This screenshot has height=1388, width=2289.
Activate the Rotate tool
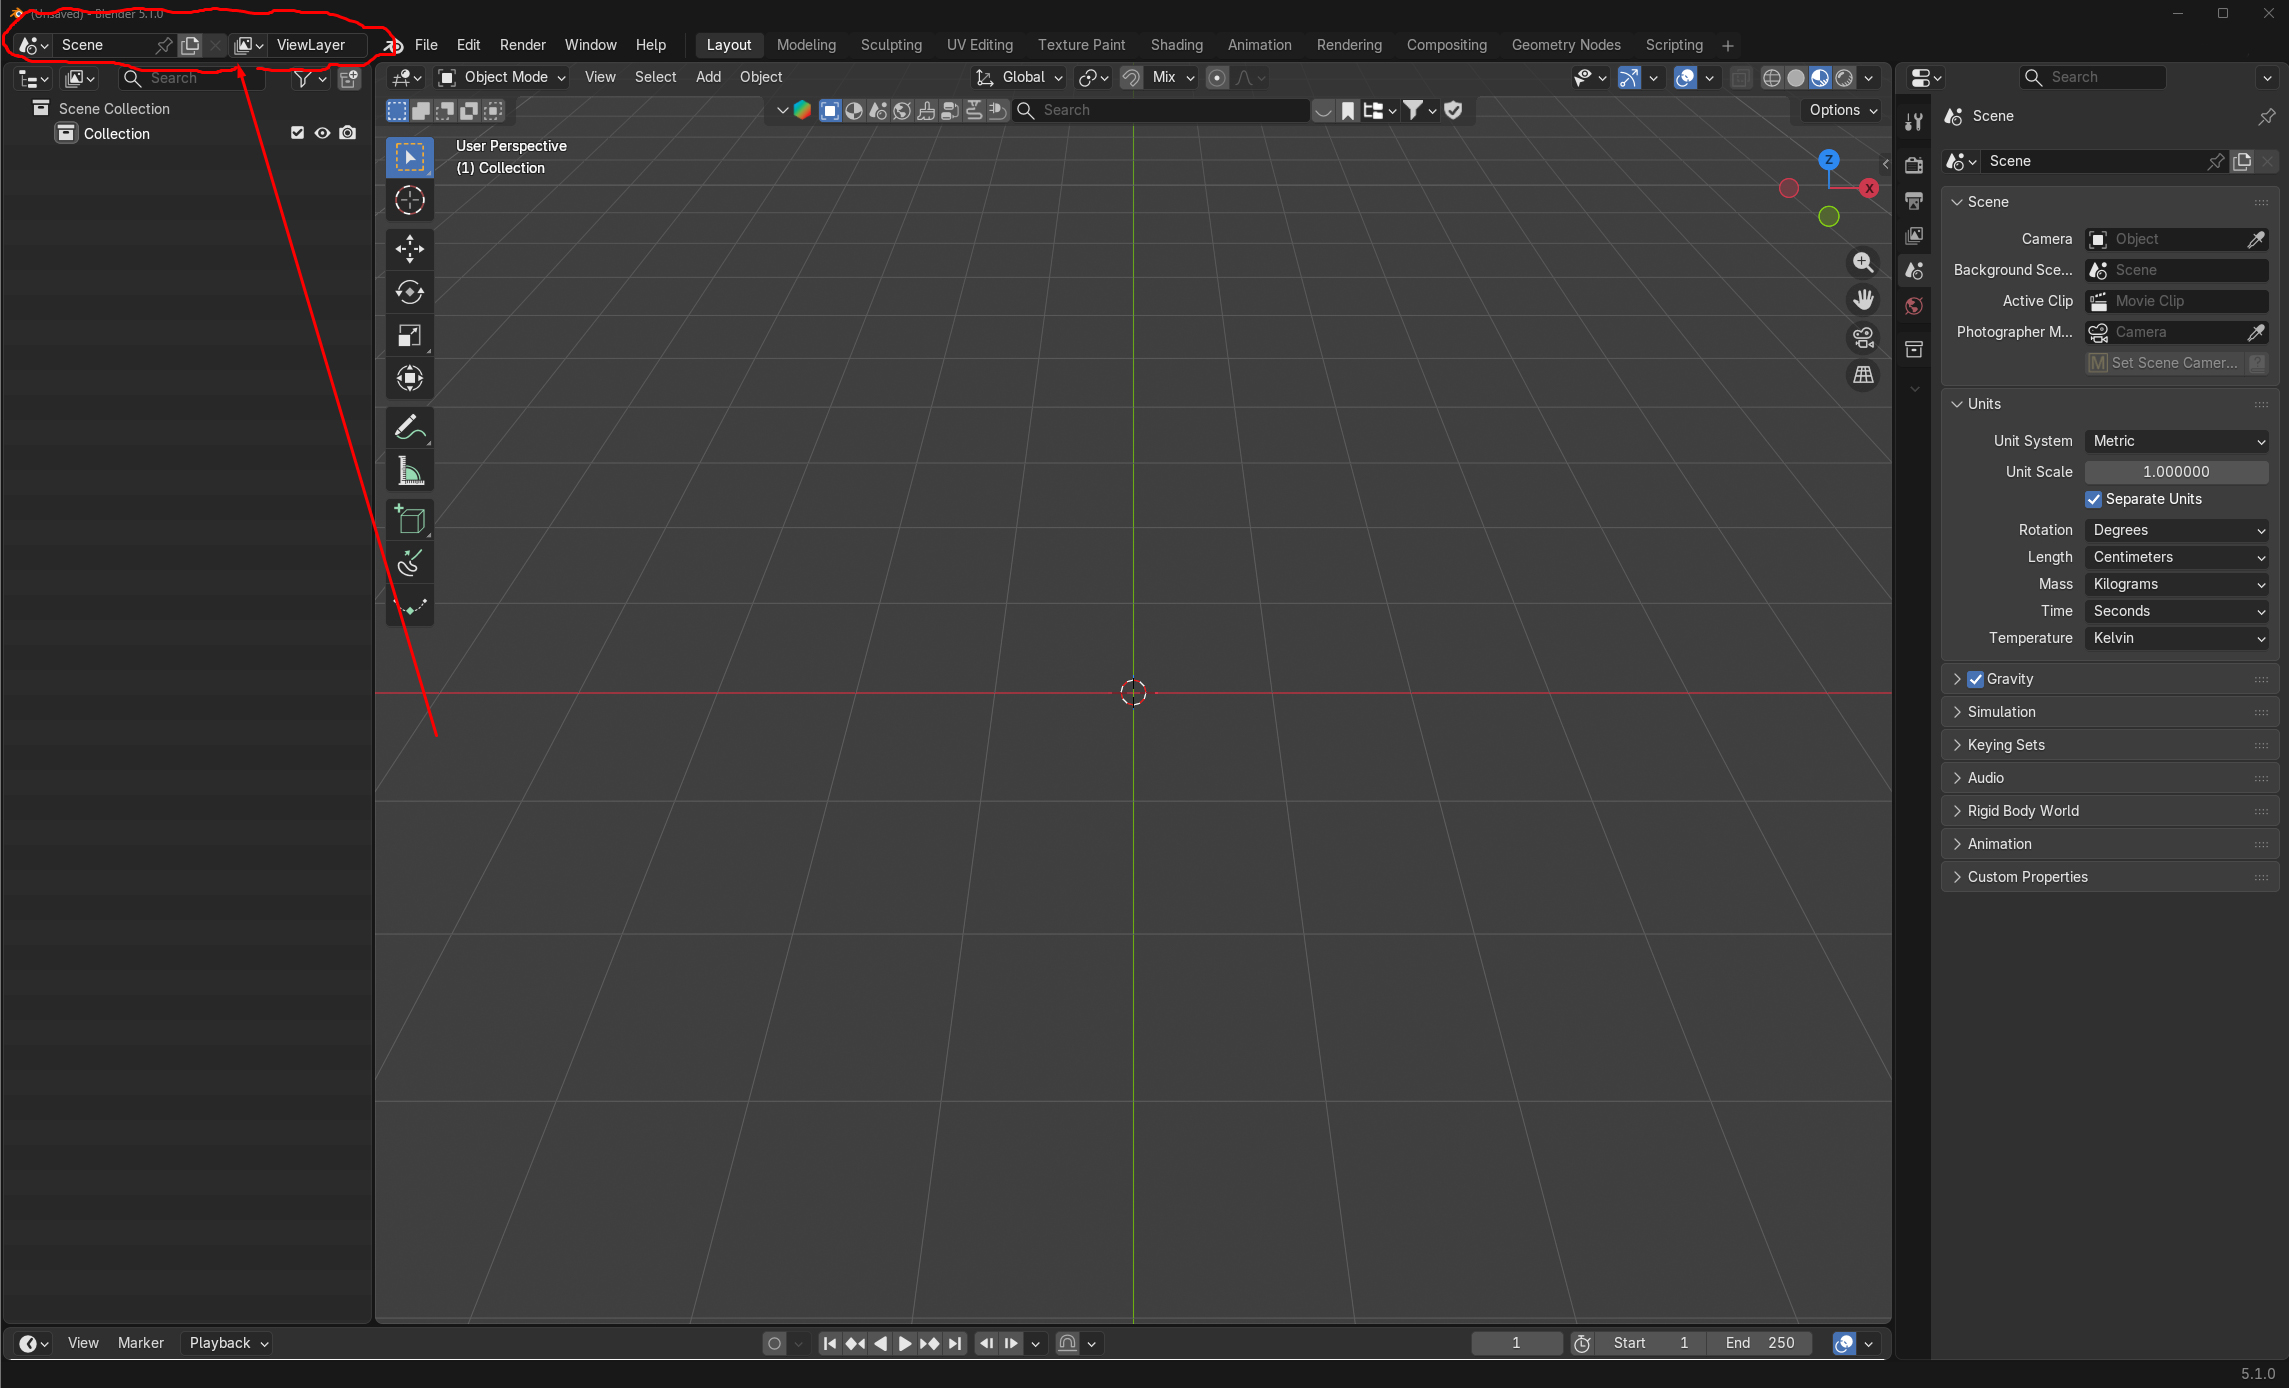(x=409, y=292)
